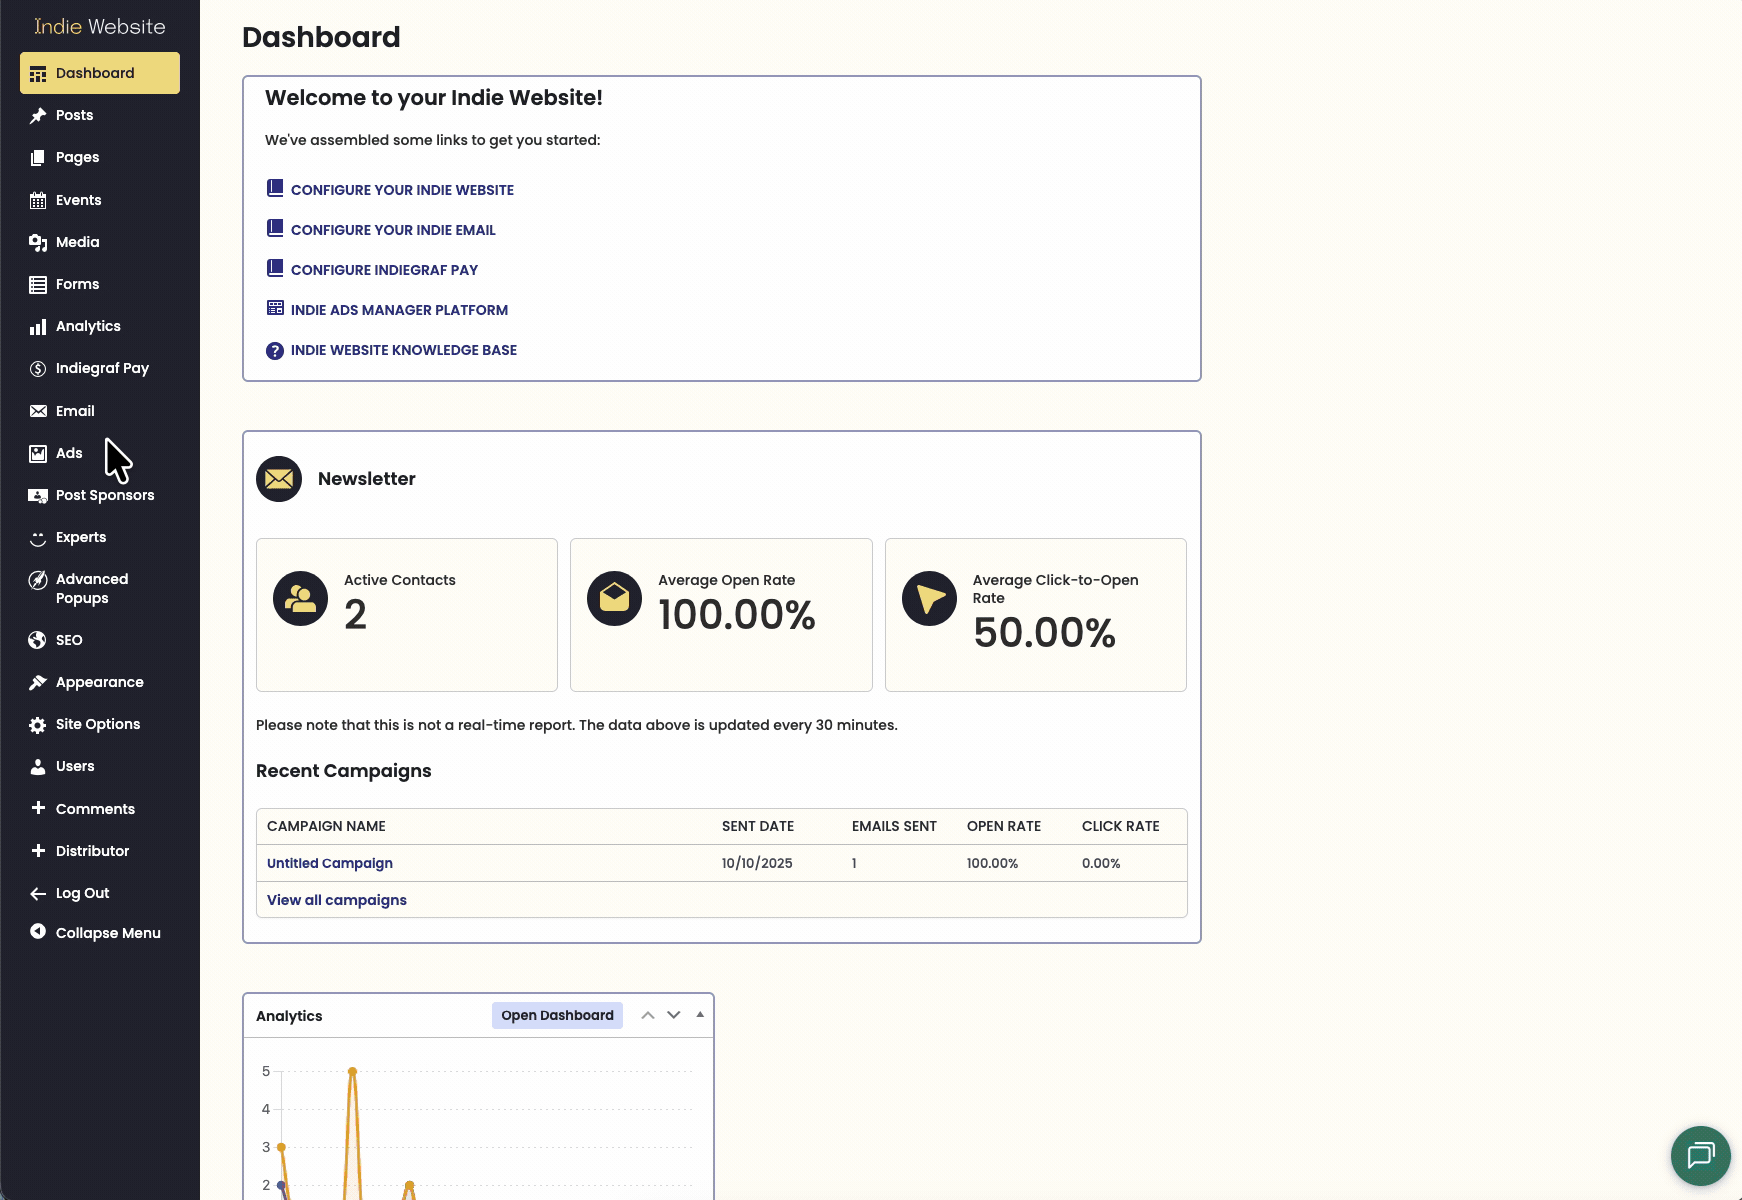Click the chat support bubble icon

[x=1700, y=1155]
